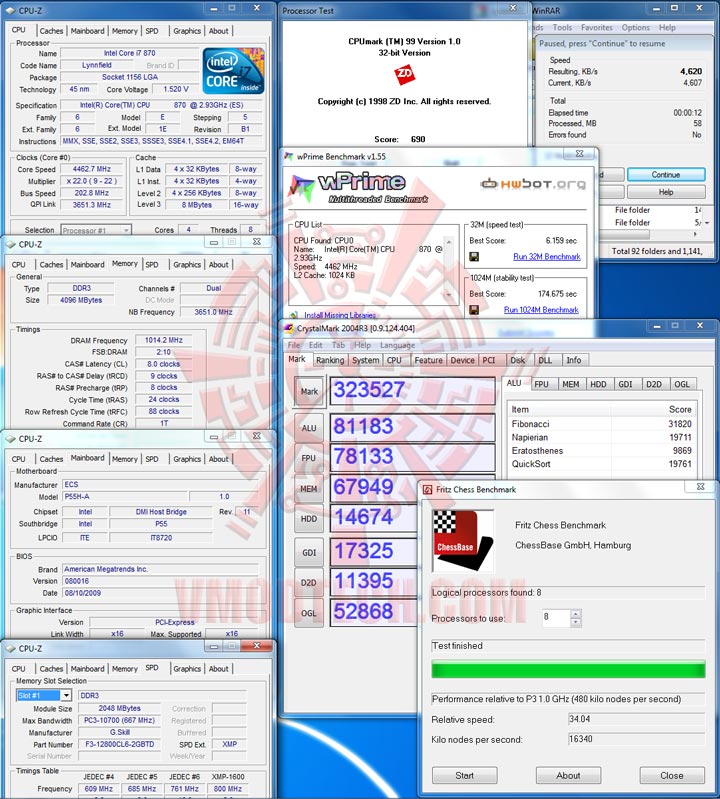Click the ALU benchmark button in CrystalMark

tap(309, 428)
